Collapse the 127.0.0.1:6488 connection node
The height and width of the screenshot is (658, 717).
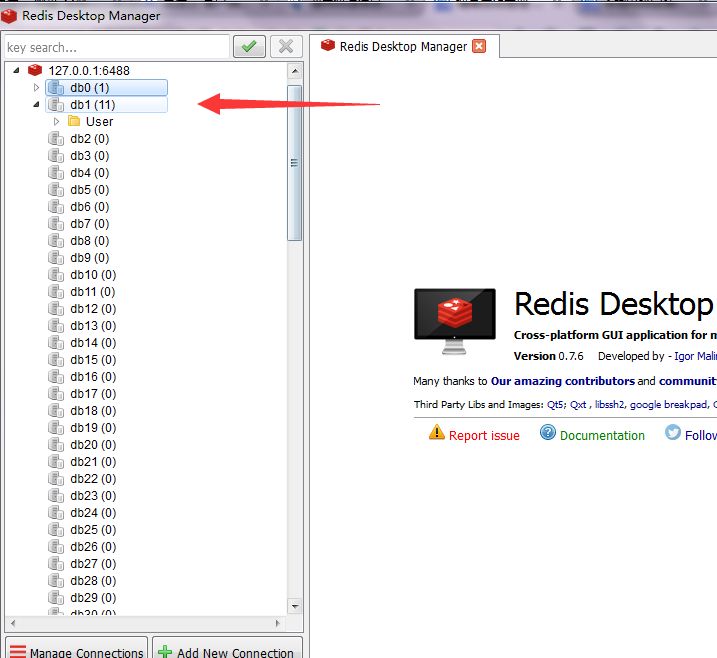[x=16, y=70]
